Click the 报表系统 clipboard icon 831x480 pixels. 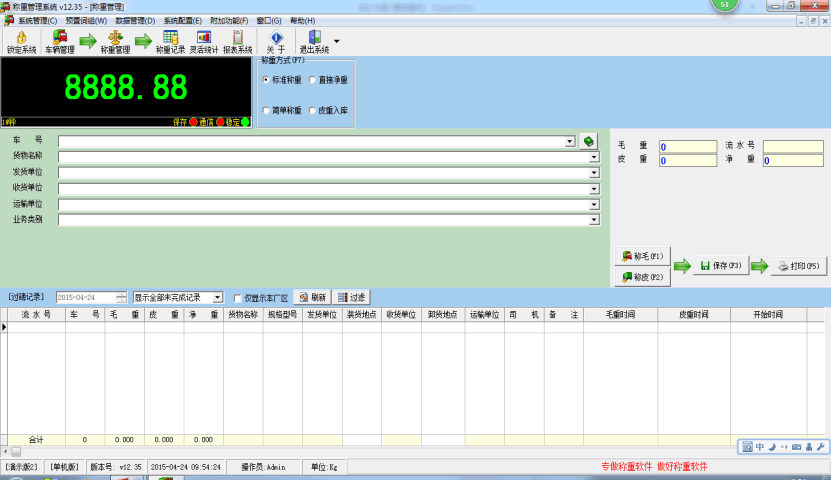(x=237, y=38)
